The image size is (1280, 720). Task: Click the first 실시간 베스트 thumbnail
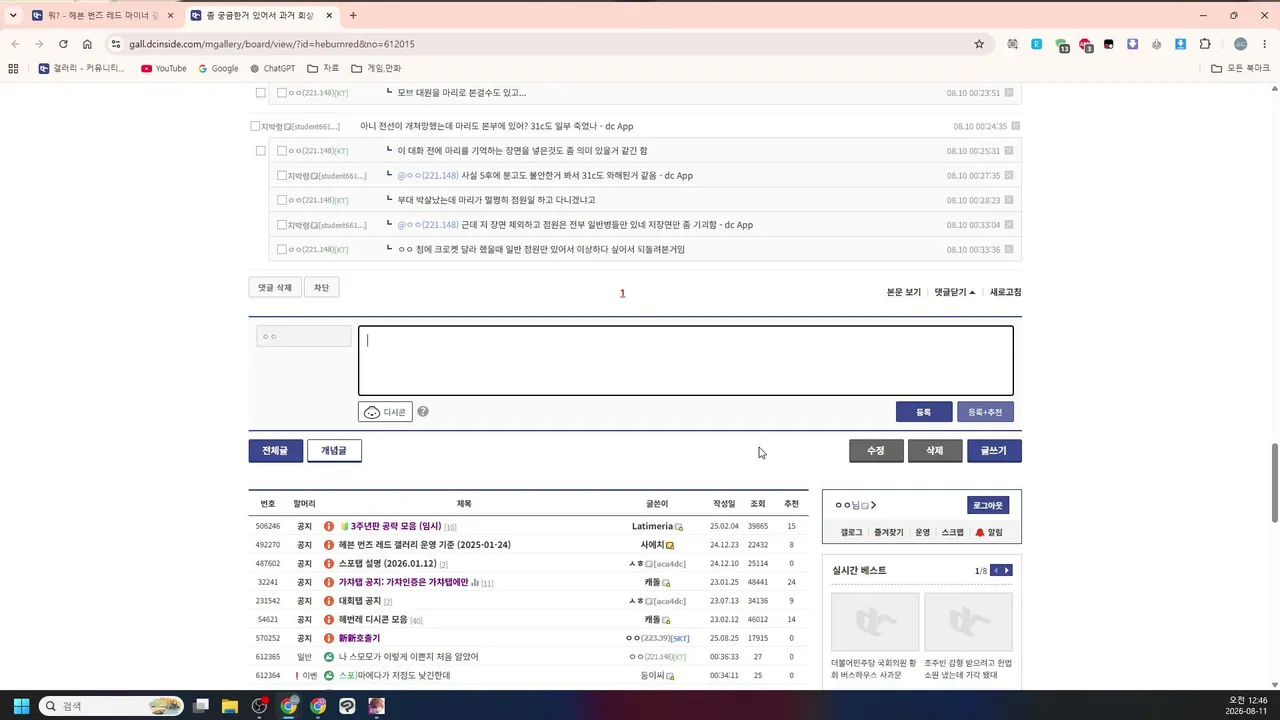tap(875, 622)
